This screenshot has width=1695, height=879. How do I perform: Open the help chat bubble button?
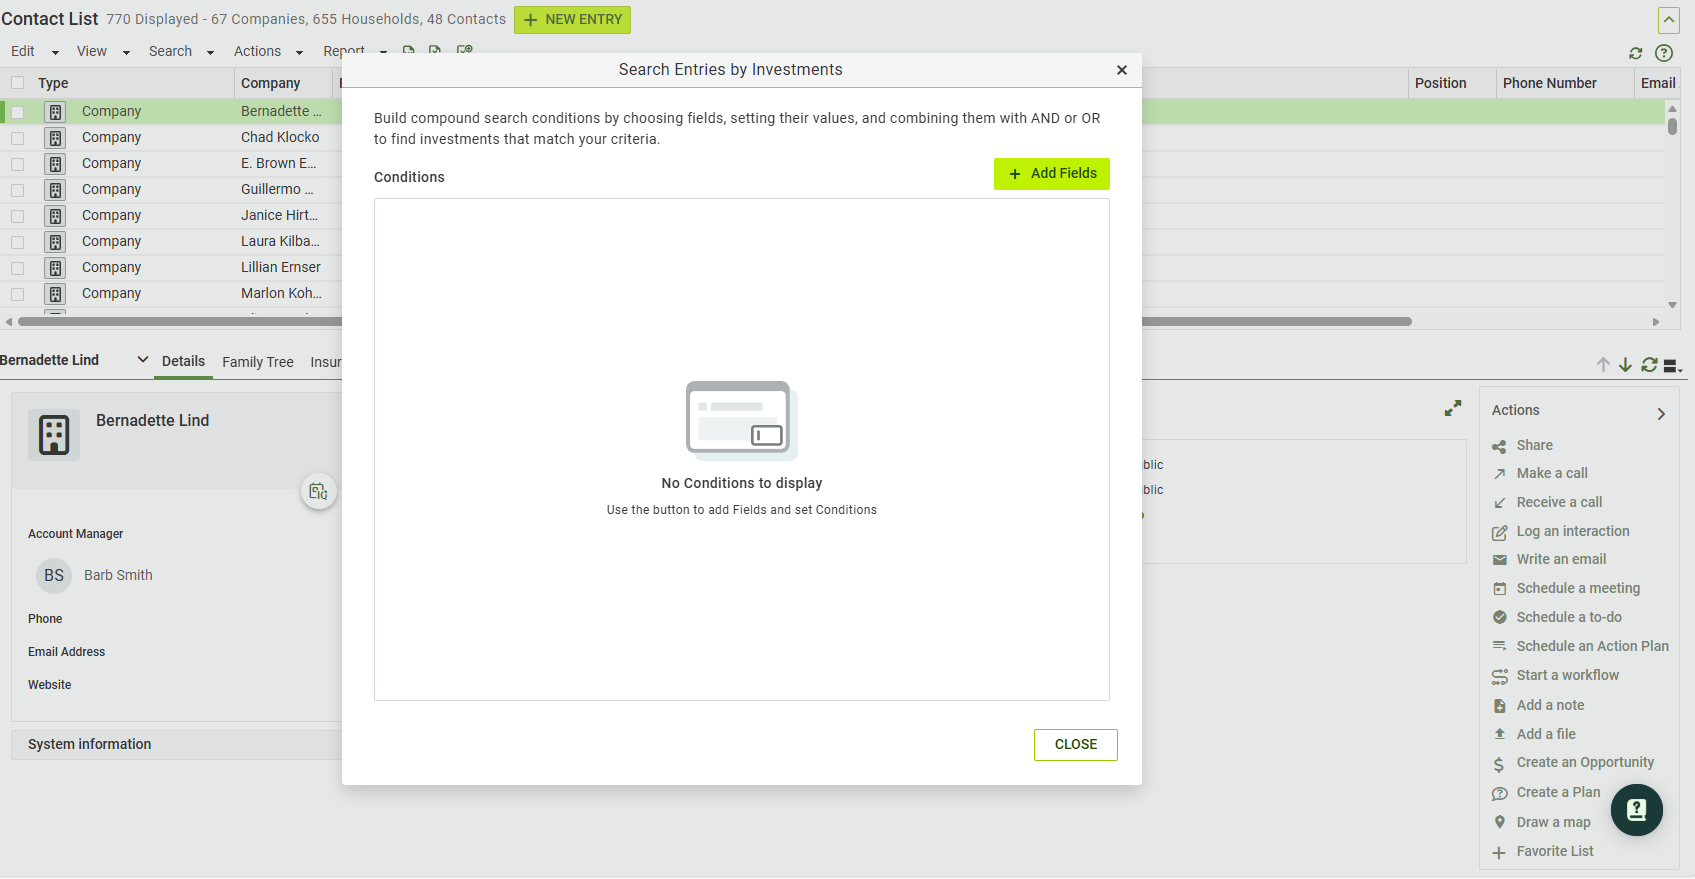click(x=1636, y=810)
